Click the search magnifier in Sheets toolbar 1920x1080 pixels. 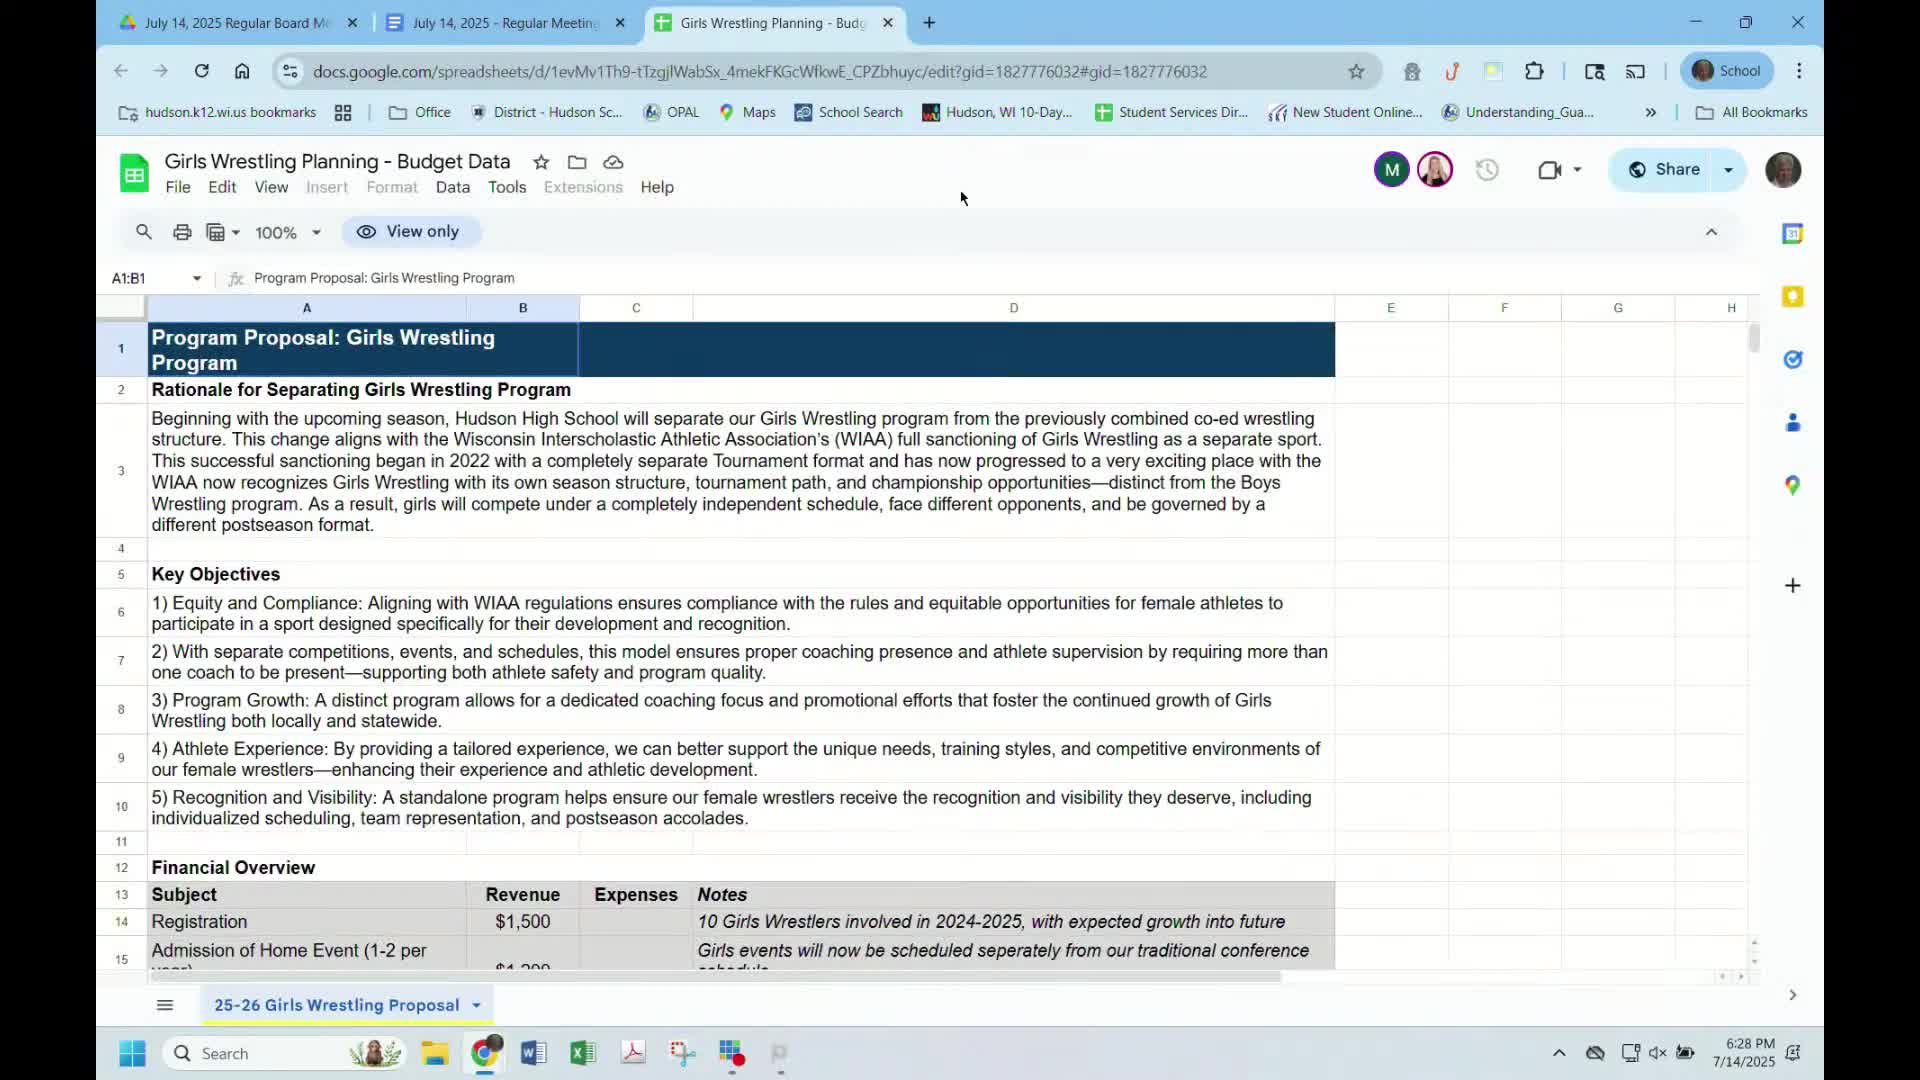coord(144,232)
